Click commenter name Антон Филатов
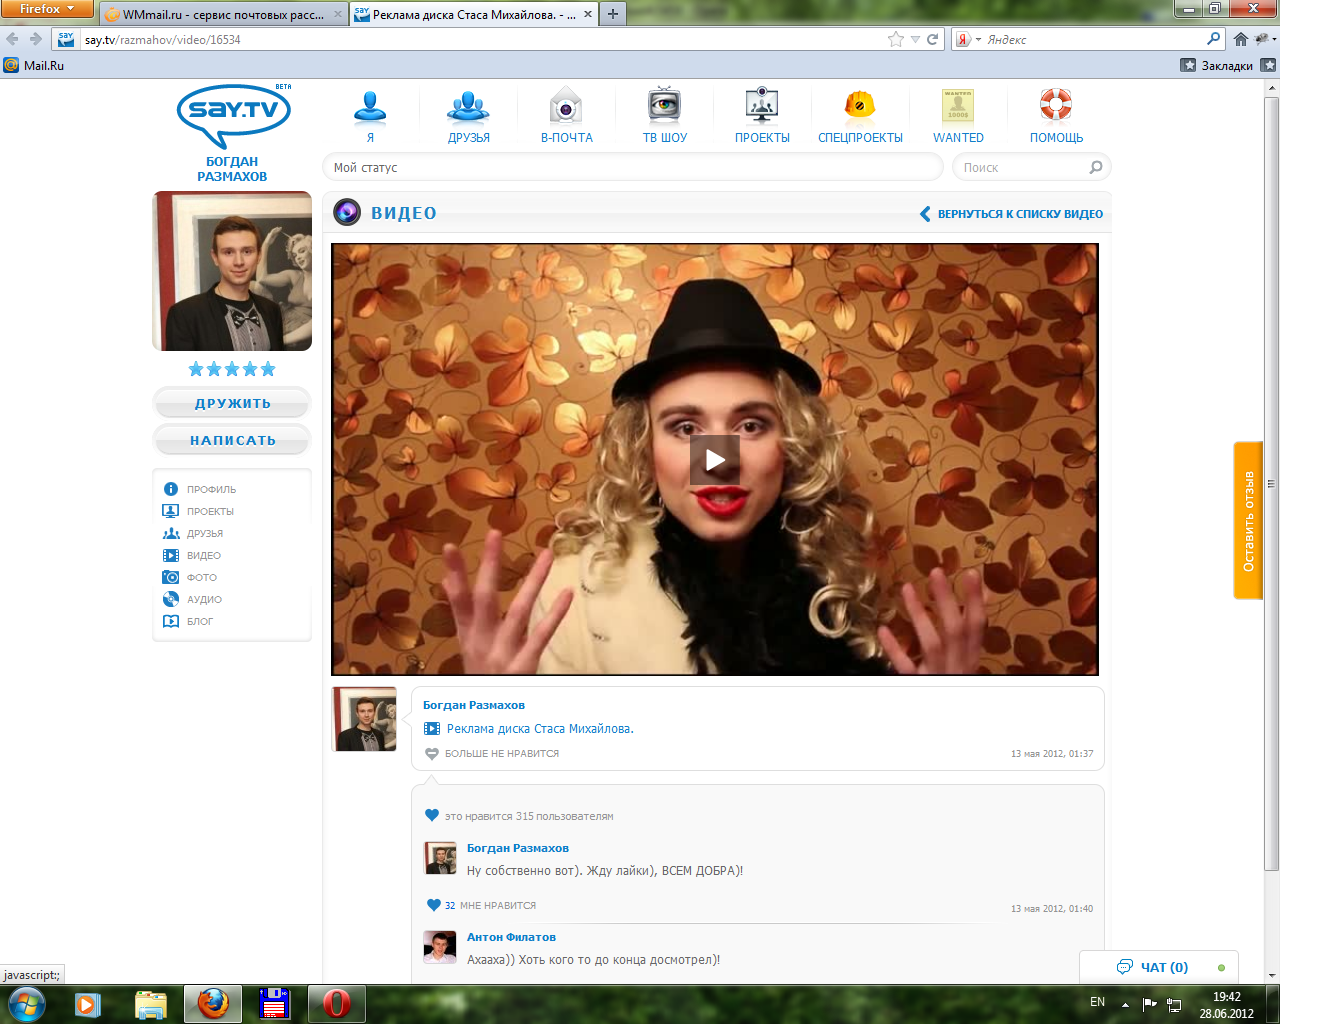Screen dimensions: 1332x1024 (x=511, y=937)
